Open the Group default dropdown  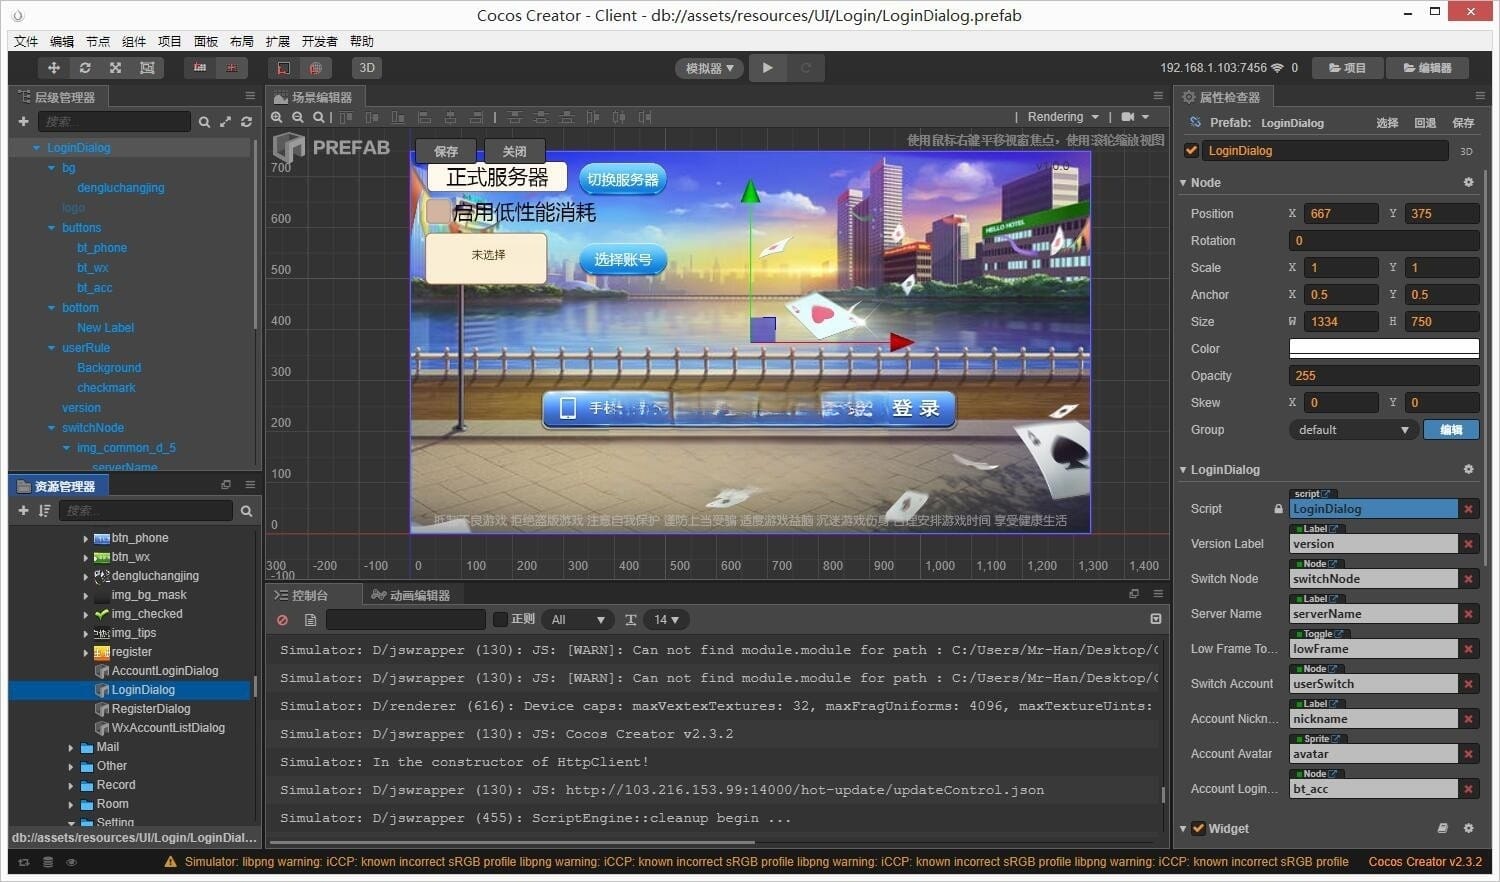pos(1352,430)
